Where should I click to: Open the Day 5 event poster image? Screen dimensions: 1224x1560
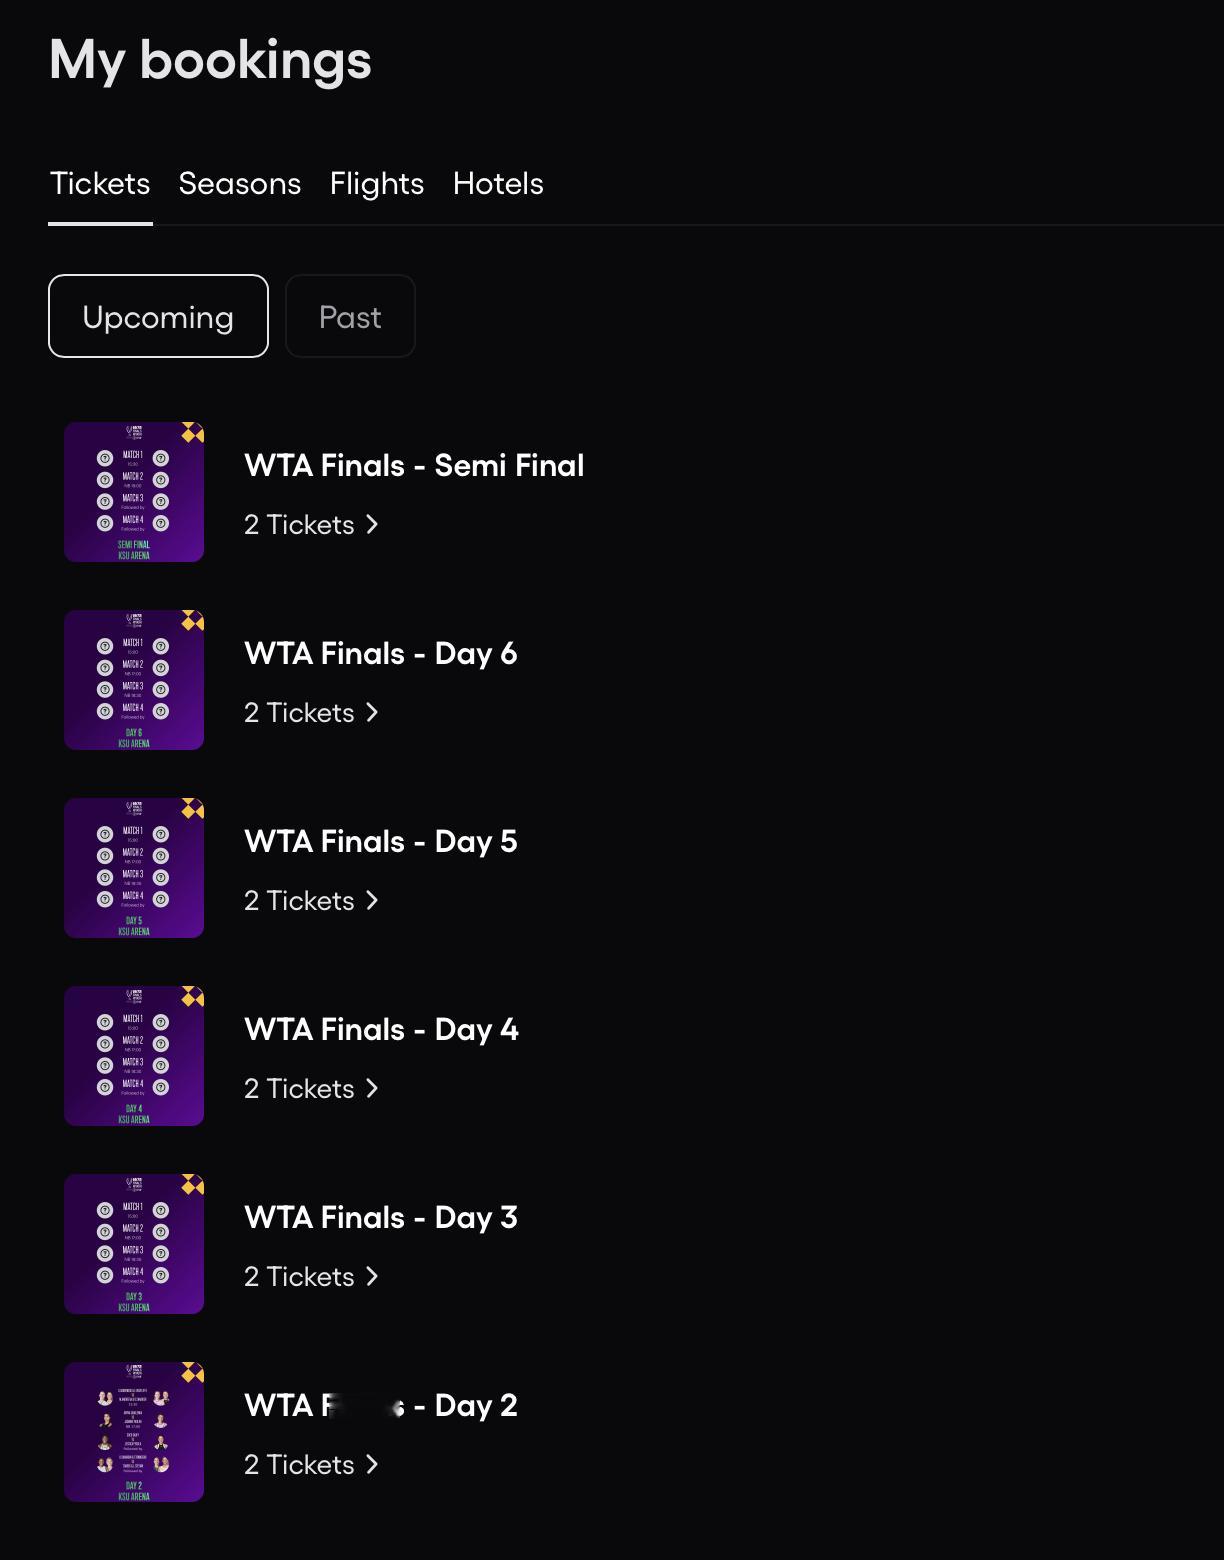click(x=134, y=868)
